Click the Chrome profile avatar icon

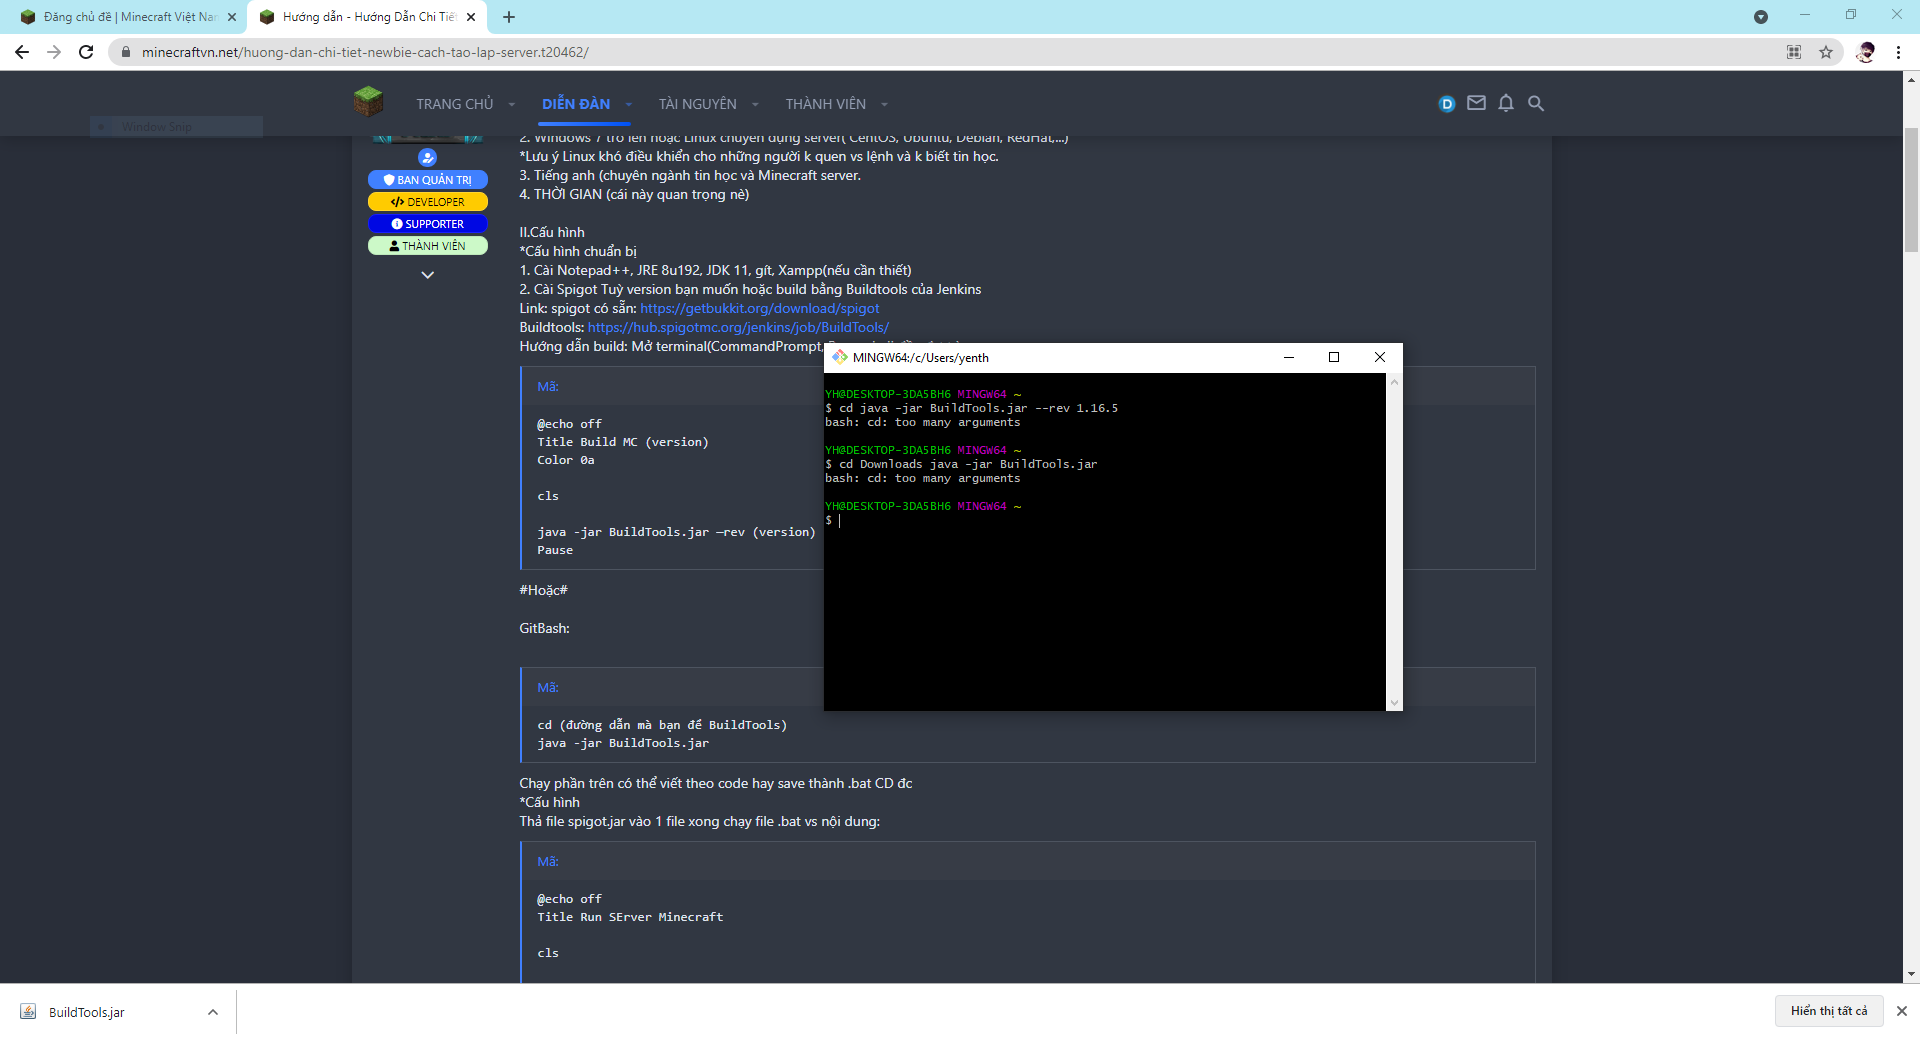1865,52
